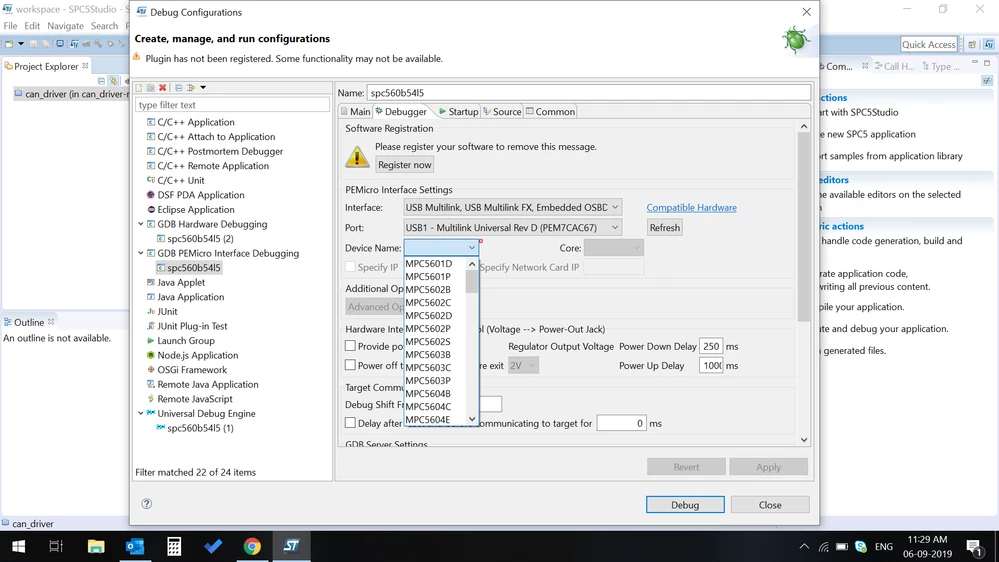The image size is (999, 562).
Task: Collapse all configurations in the tree toolbar
Action: (x=178, y=87)
